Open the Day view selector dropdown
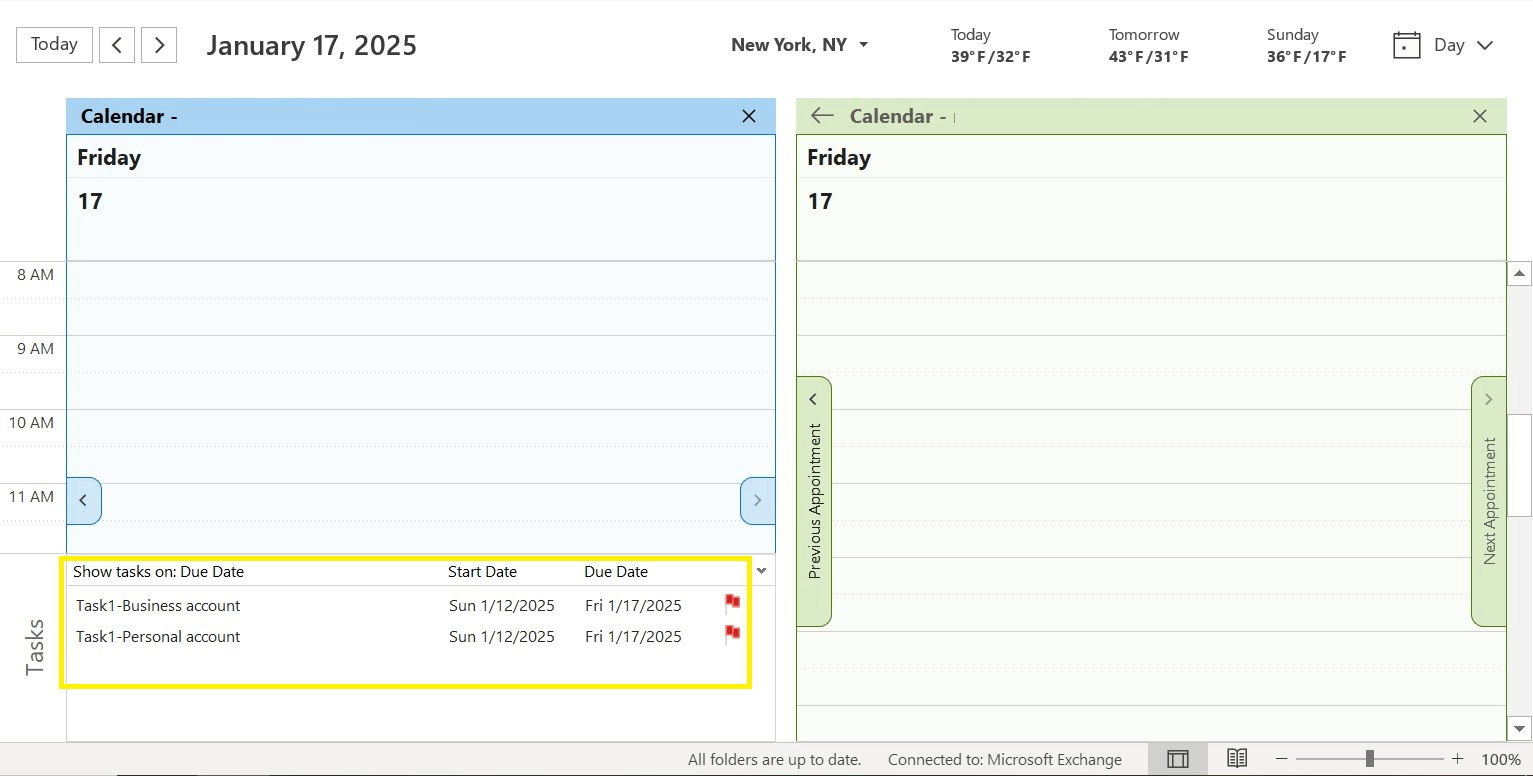This screenshot has height=776, width=1533. [1484, 45]
